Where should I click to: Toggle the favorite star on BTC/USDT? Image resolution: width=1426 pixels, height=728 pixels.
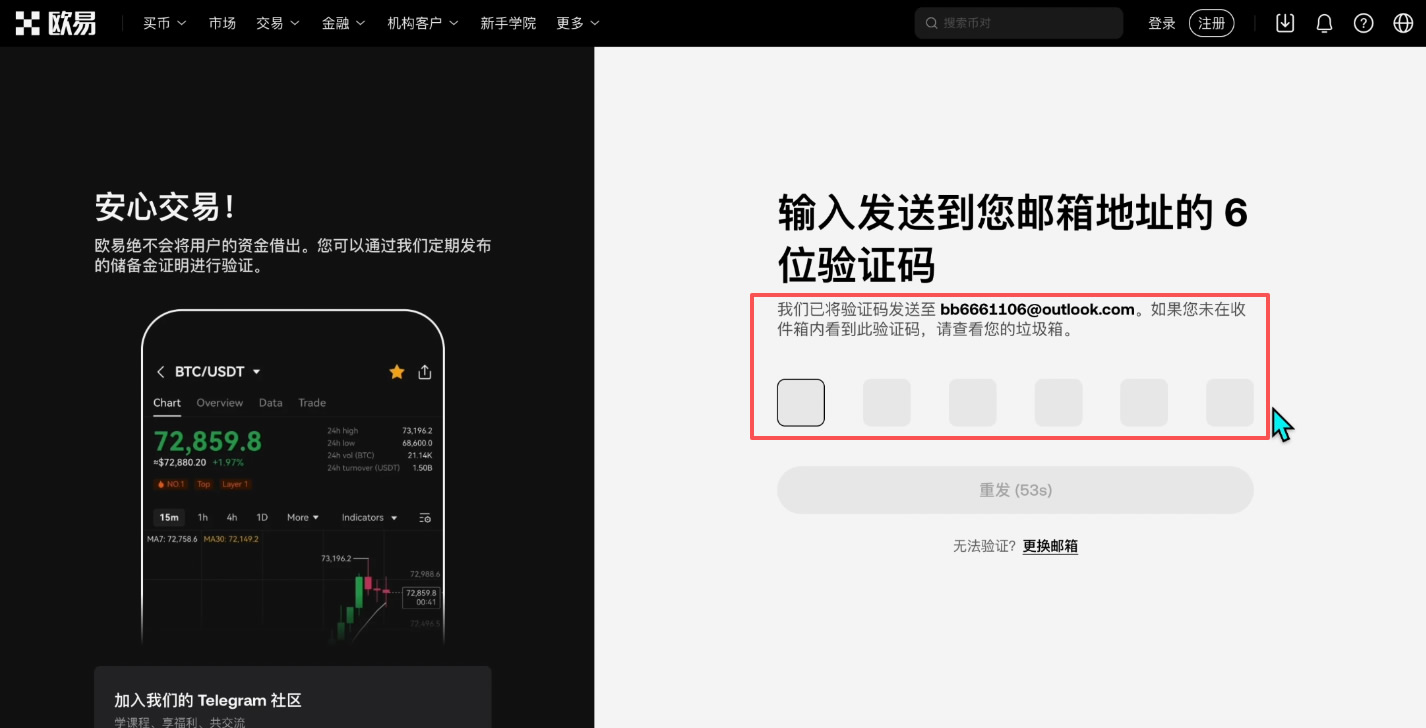(396, 371)
